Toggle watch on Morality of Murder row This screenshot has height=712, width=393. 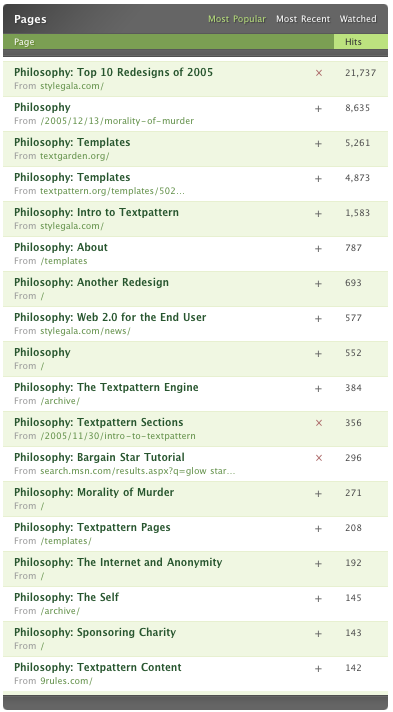pos(318,494)
